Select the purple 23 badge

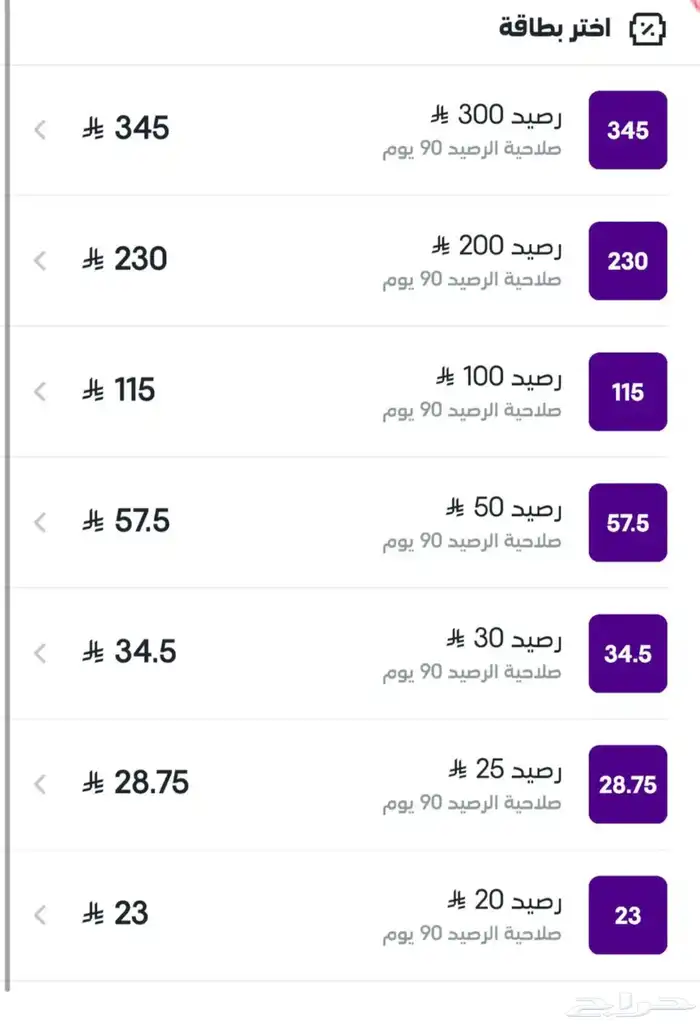point(628,914)
